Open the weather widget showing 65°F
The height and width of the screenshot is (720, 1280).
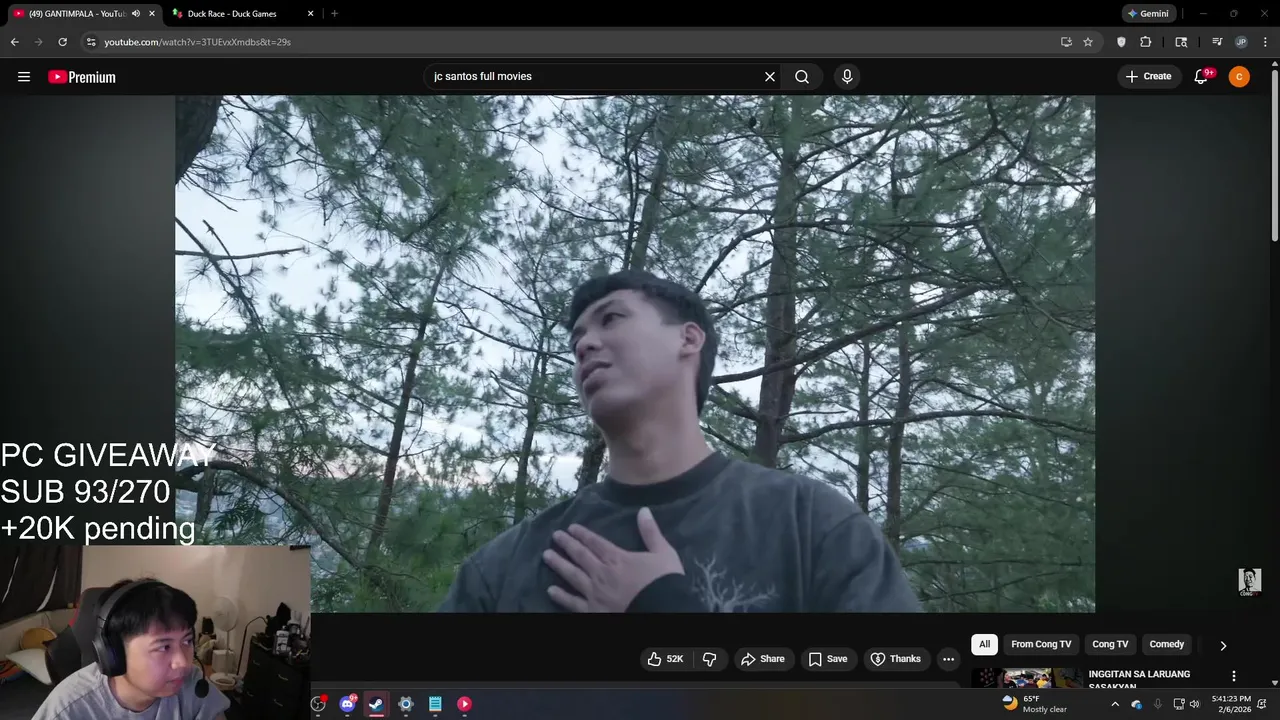[1036, 704]
